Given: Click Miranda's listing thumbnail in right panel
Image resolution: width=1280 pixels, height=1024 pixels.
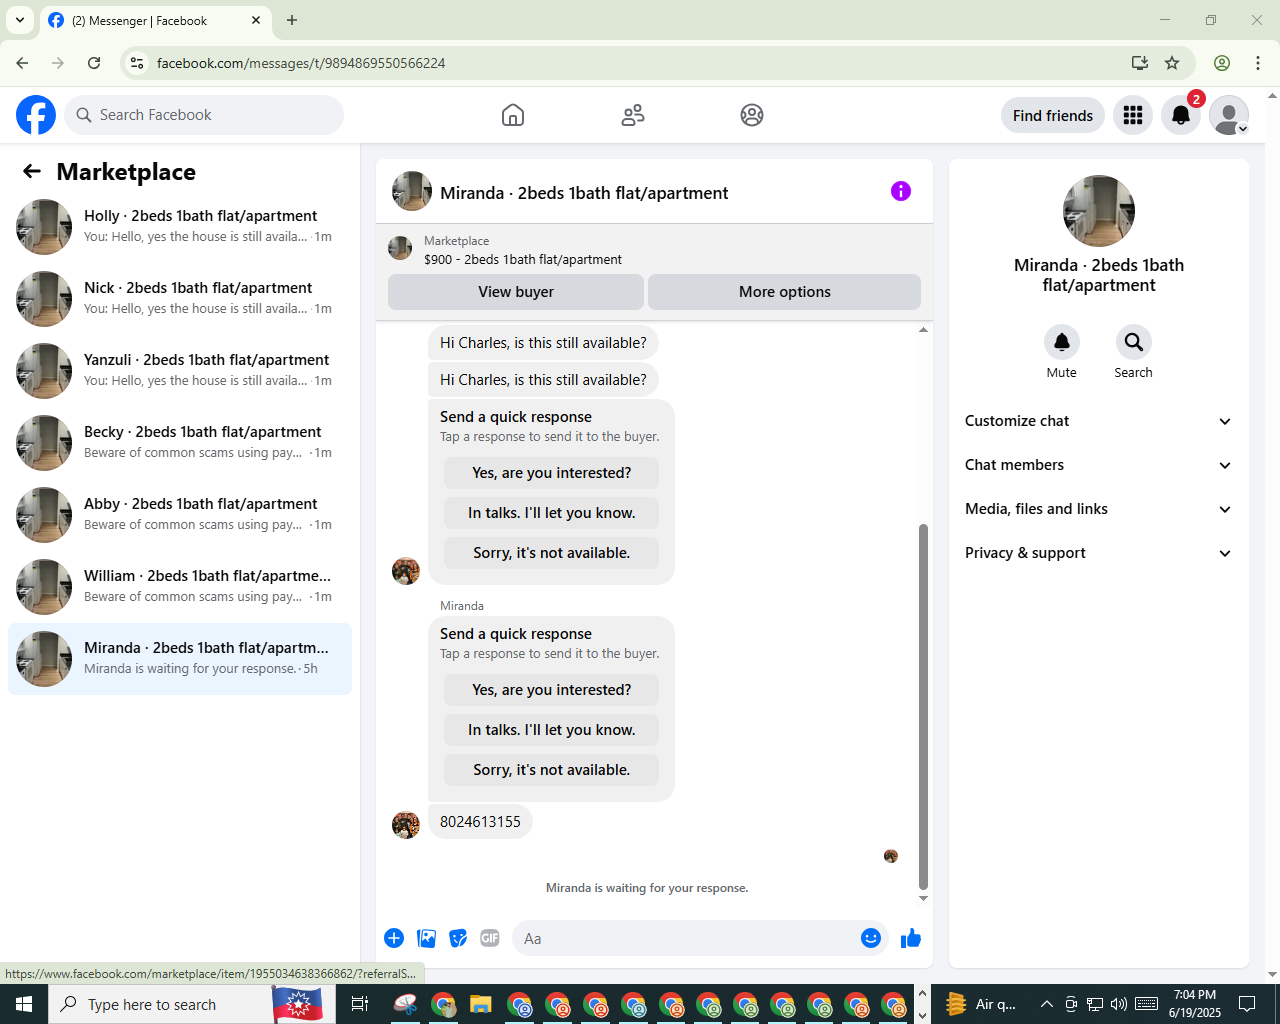Looking at the screenshot, I should pos(1099,211).
